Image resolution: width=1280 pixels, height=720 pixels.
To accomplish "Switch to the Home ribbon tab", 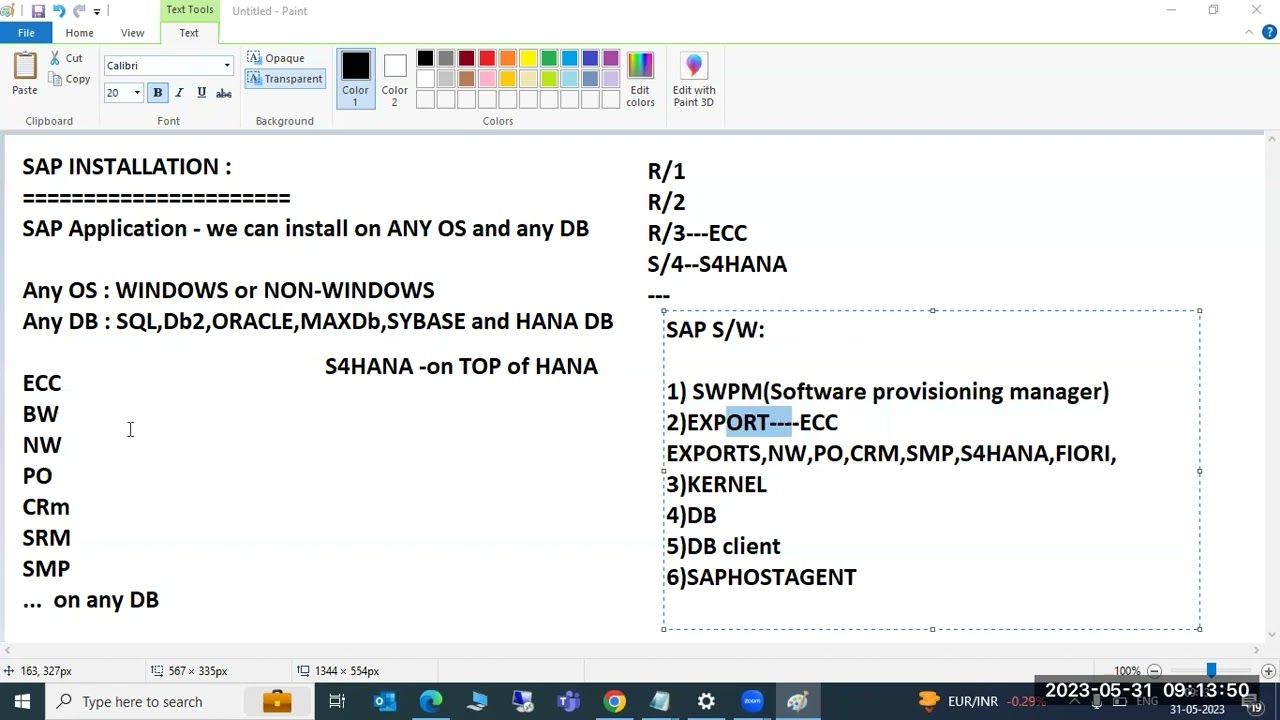I will [x=79, y=33].
